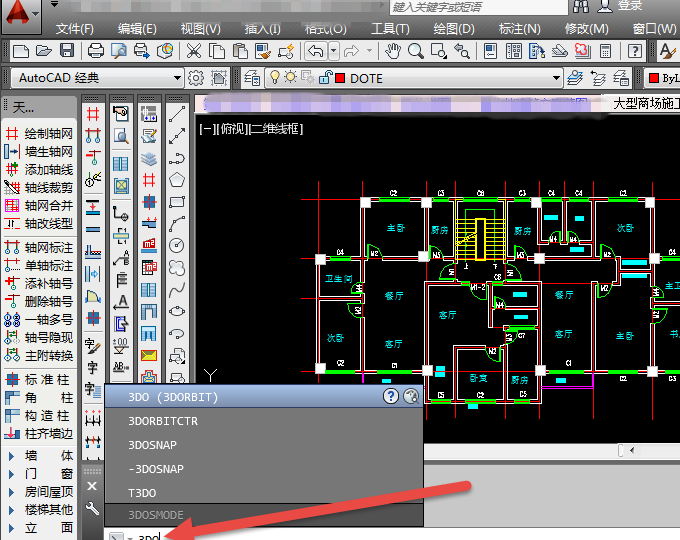Click the command line input
The image size is (680, 540).
pyautogui.click(x=390, y=535)
